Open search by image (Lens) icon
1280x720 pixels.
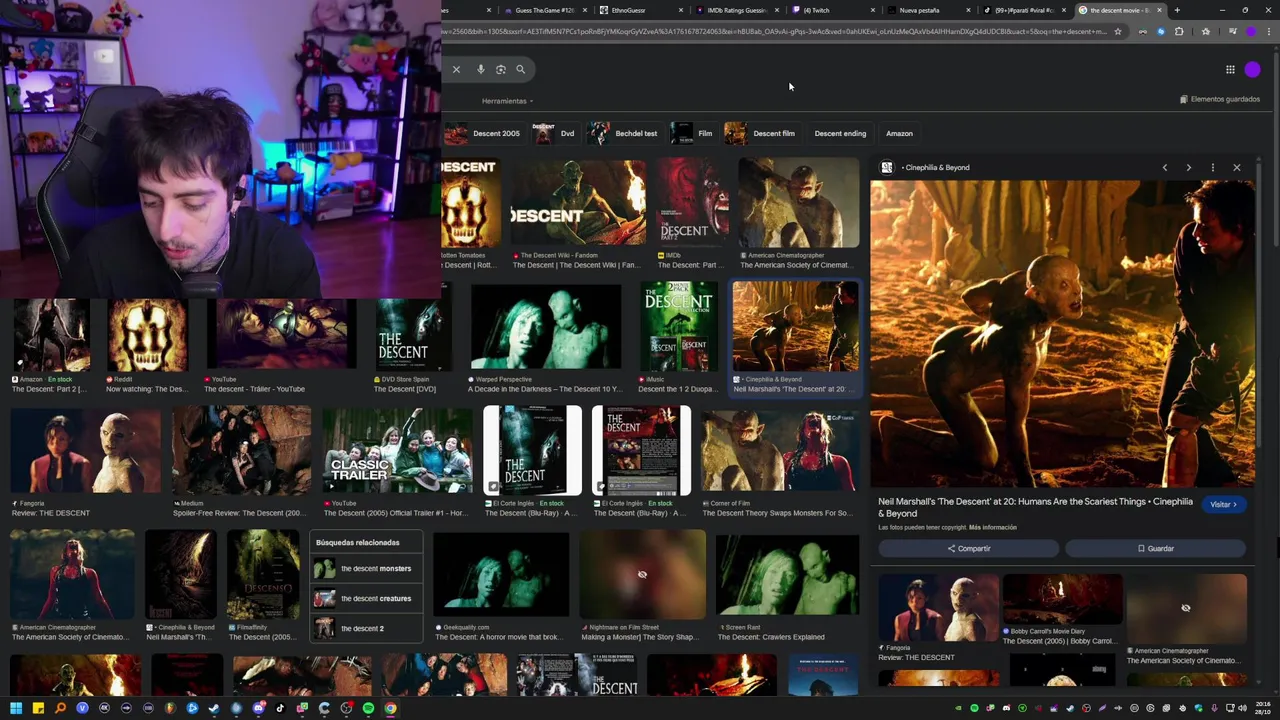[501, 69]
